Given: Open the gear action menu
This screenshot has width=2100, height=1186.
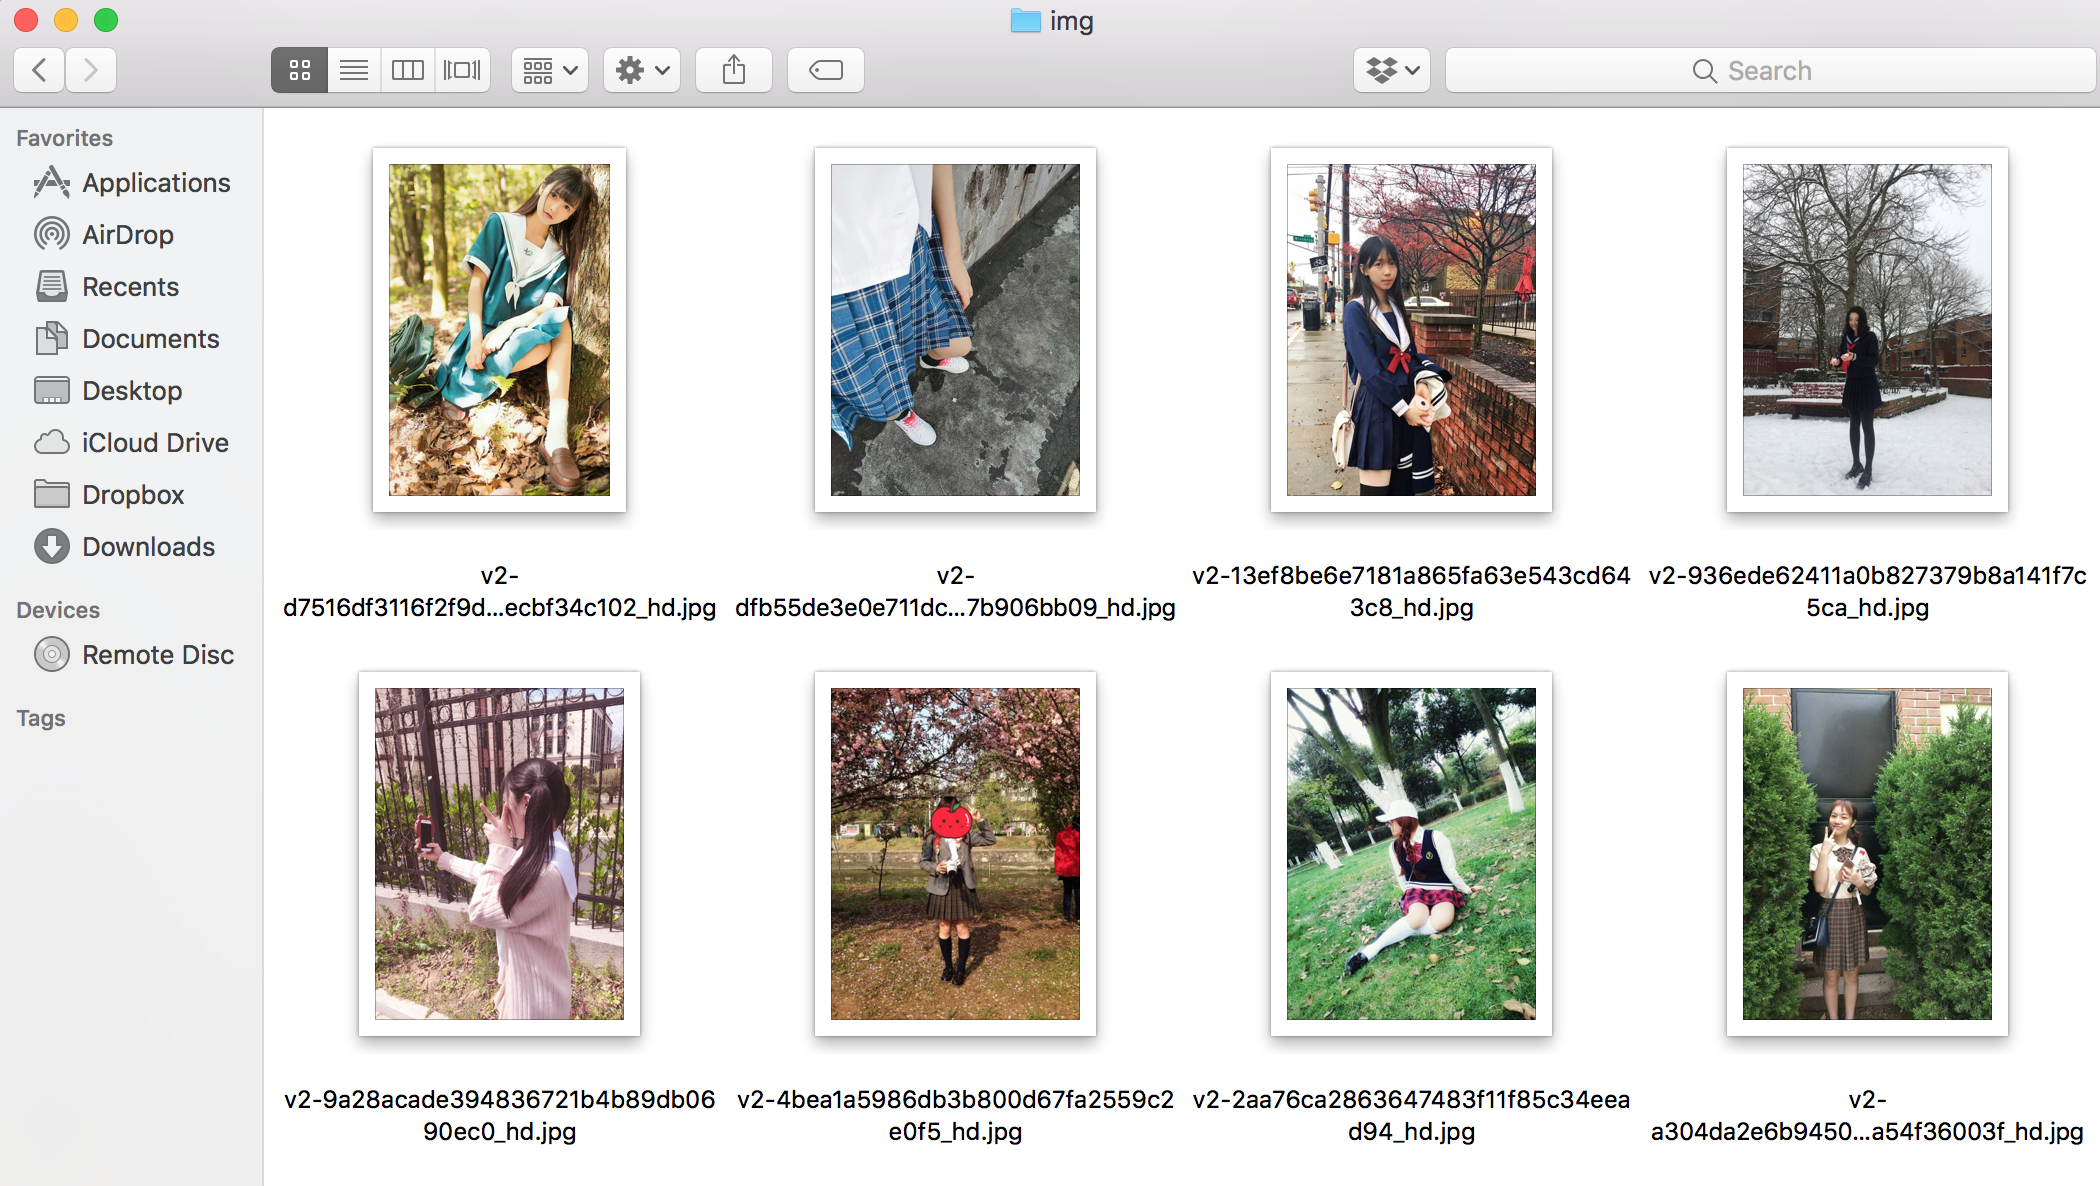Looking at the screenshot, I should (642, 70).
